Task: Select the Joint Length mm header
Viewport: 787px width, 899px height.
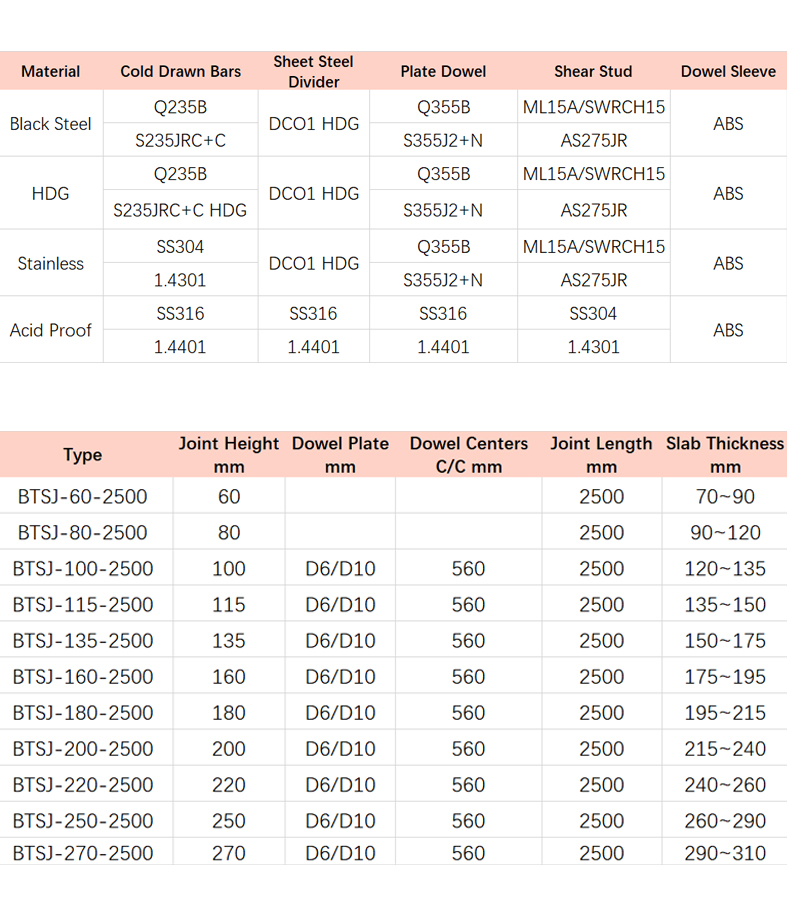Action: click(x=601, y=455)
